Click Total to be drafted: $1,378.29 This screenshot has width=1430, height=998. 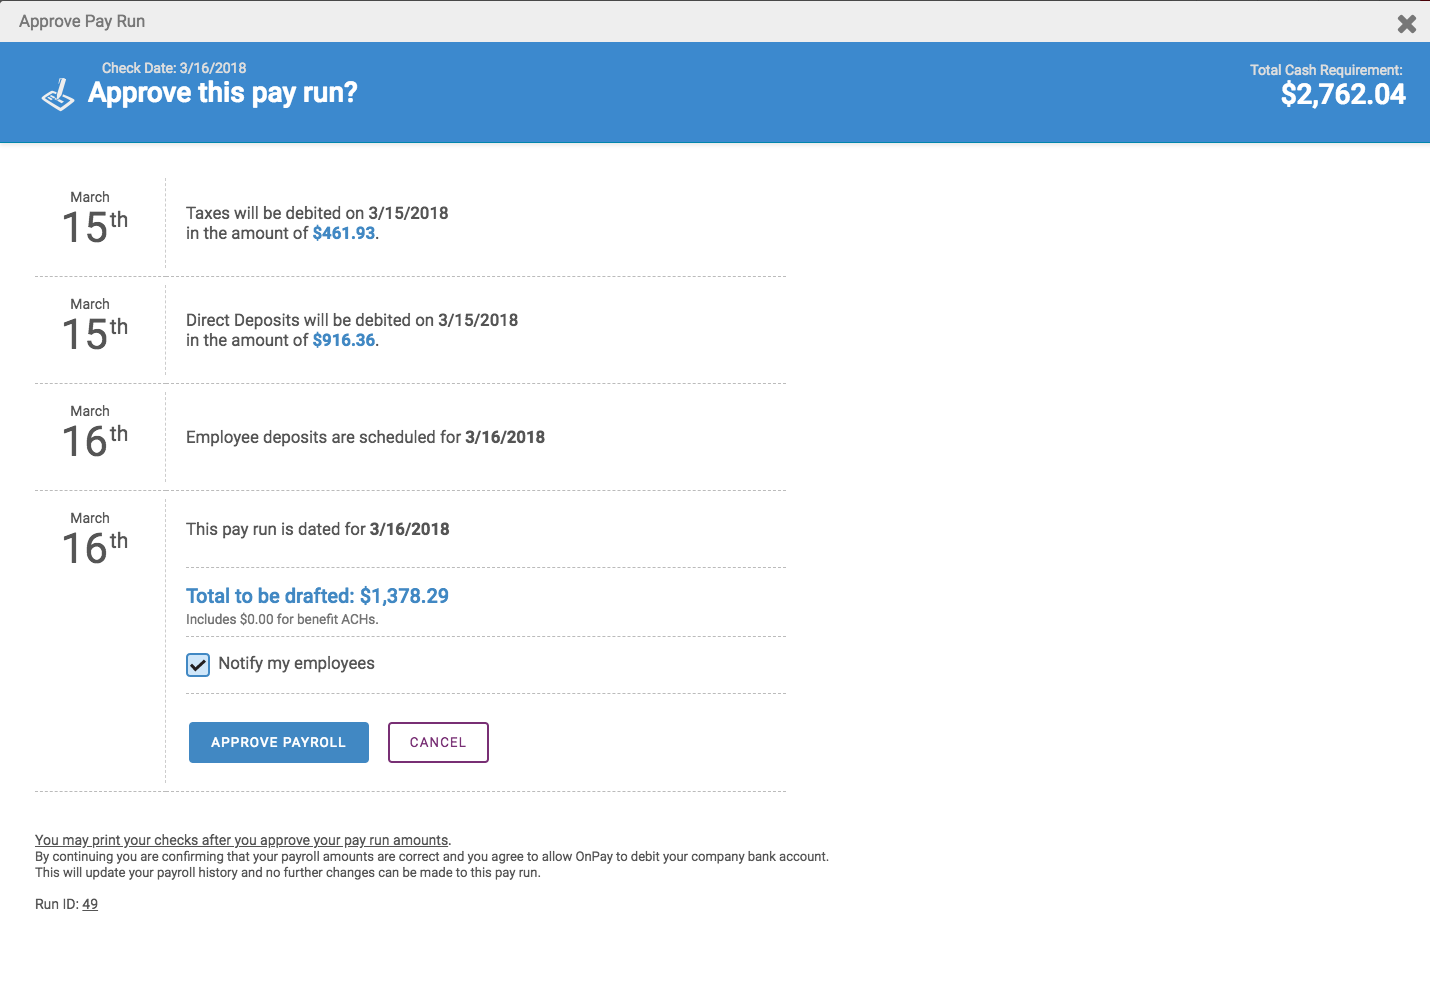(317, 596)
